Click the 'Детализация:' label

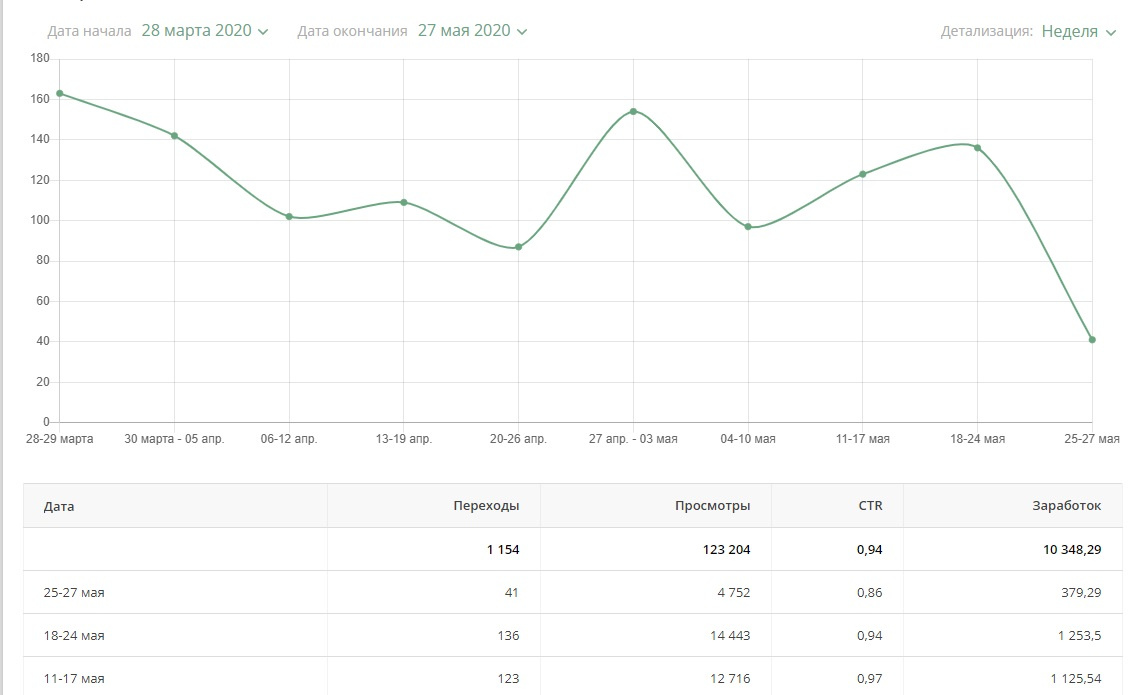pos(986,31)
